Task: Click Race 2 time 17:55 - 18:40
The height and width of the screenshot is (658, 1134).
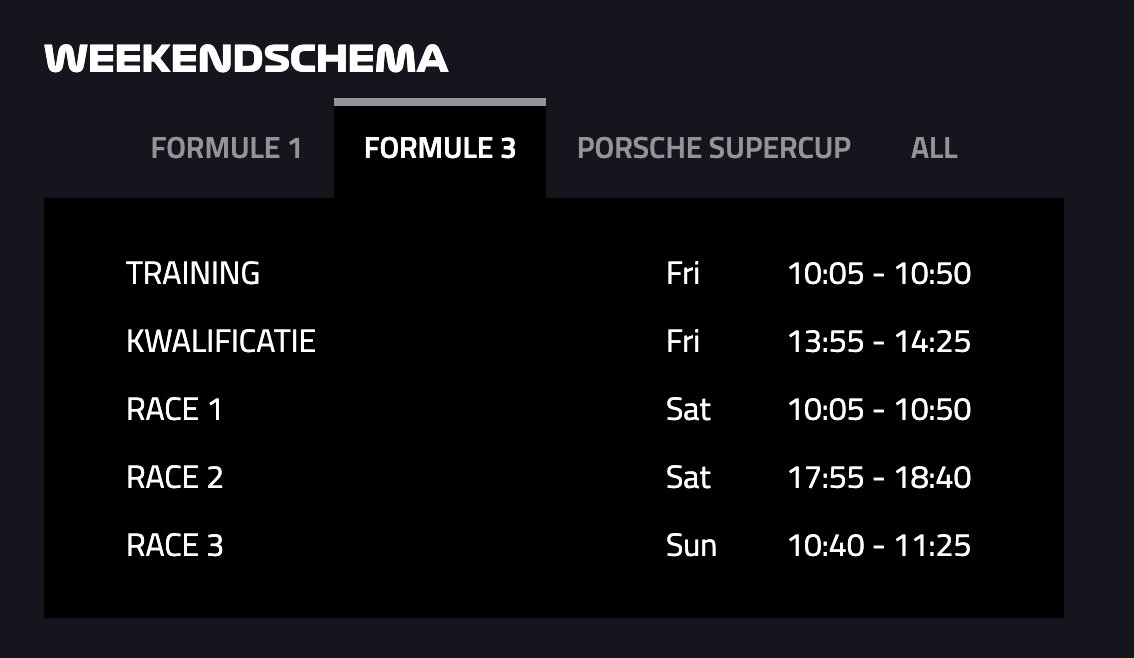Action: (879, 477)
